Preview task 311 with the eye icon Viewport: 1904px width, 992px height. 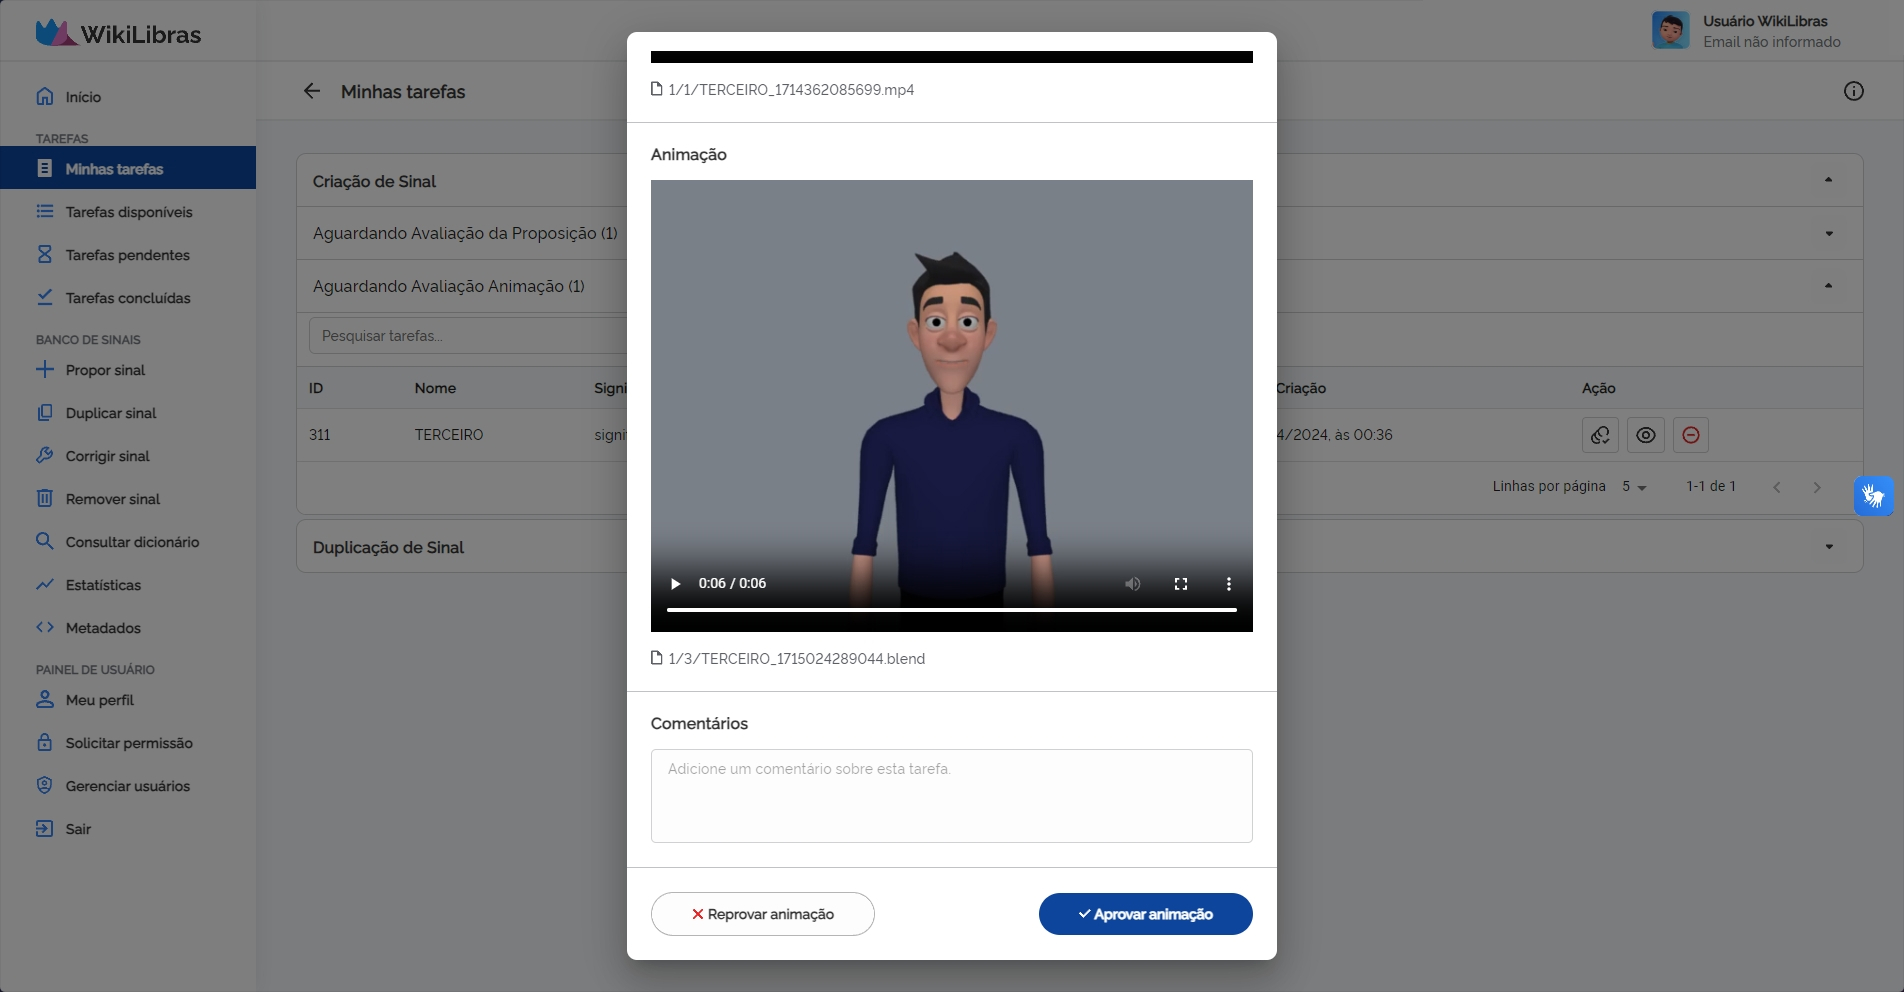pos(1645,435)
